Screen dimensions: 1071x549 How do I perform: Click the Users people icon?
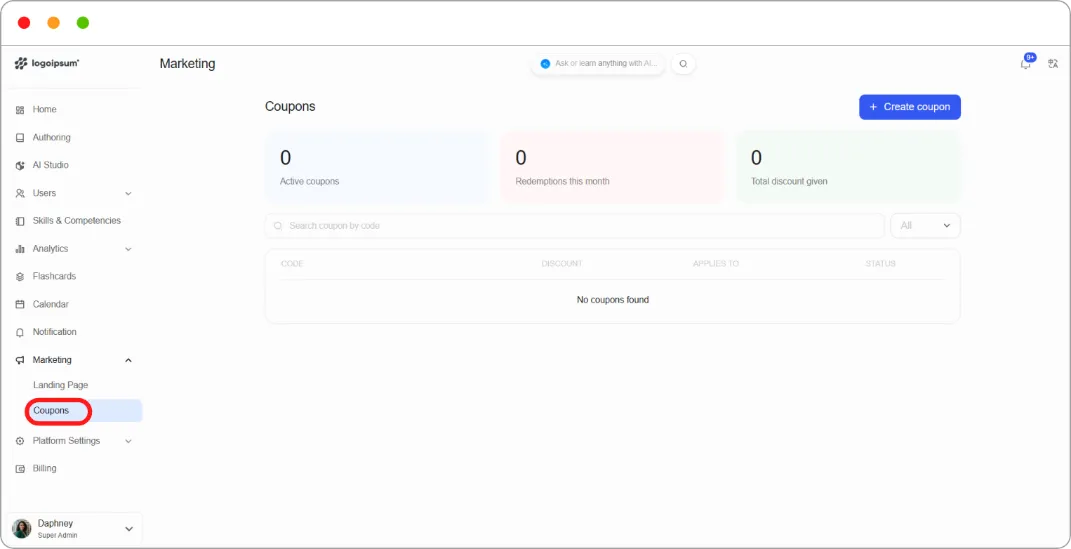(x=20, y=193)
